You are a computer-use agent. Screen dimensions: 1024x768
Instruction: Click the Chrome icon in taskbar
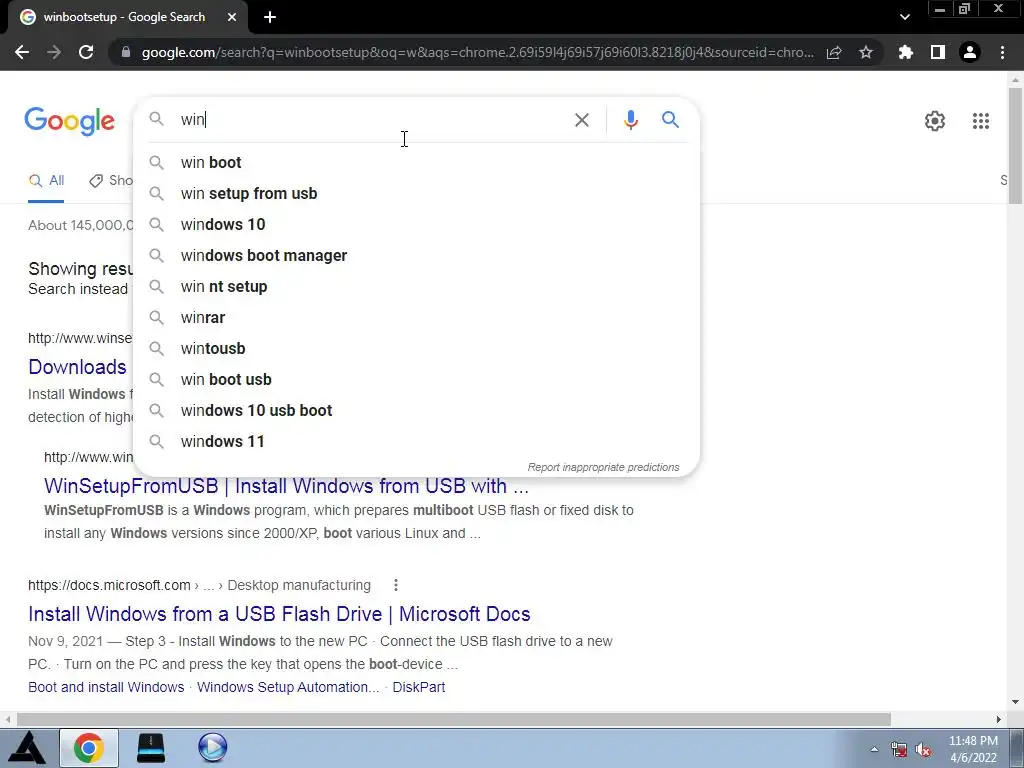click(x=89, y=748)
